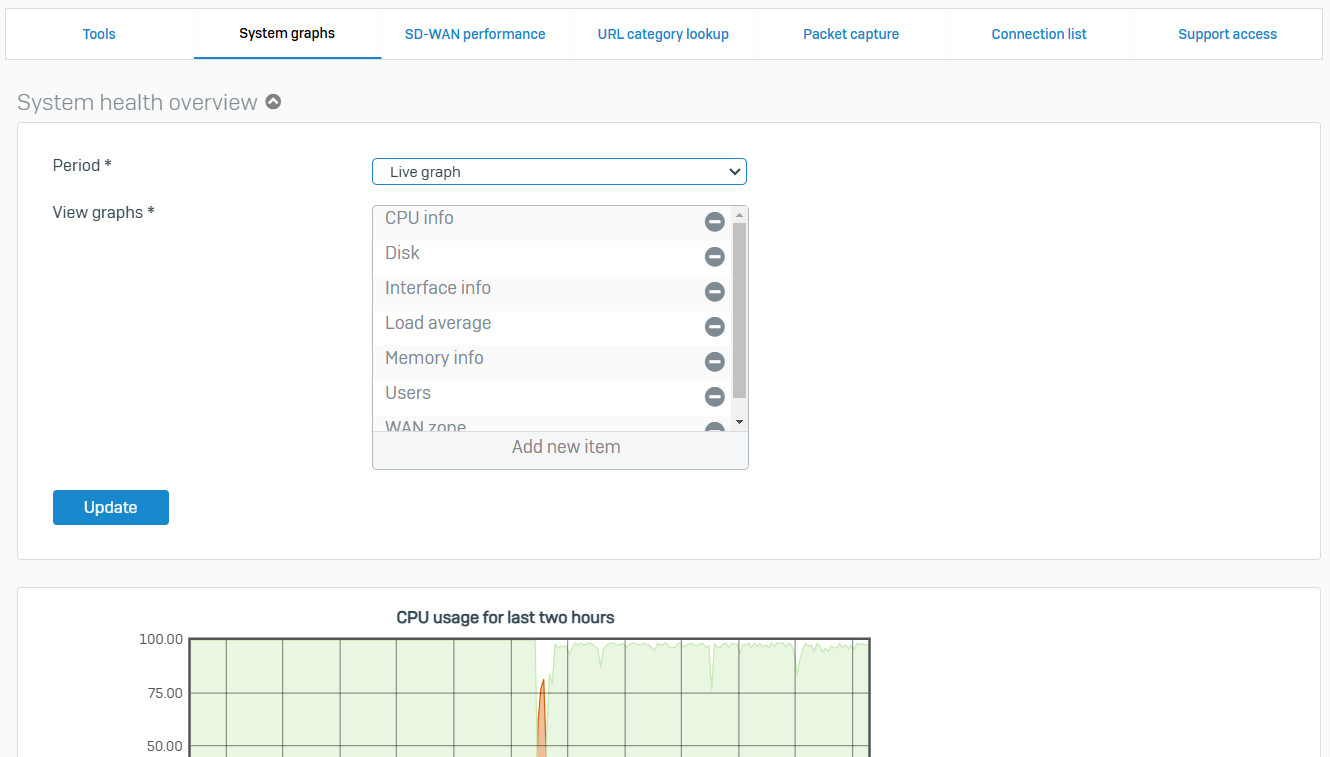Click the CPU usage graph
The image size is (1330, 757).
tap(529, 700)
